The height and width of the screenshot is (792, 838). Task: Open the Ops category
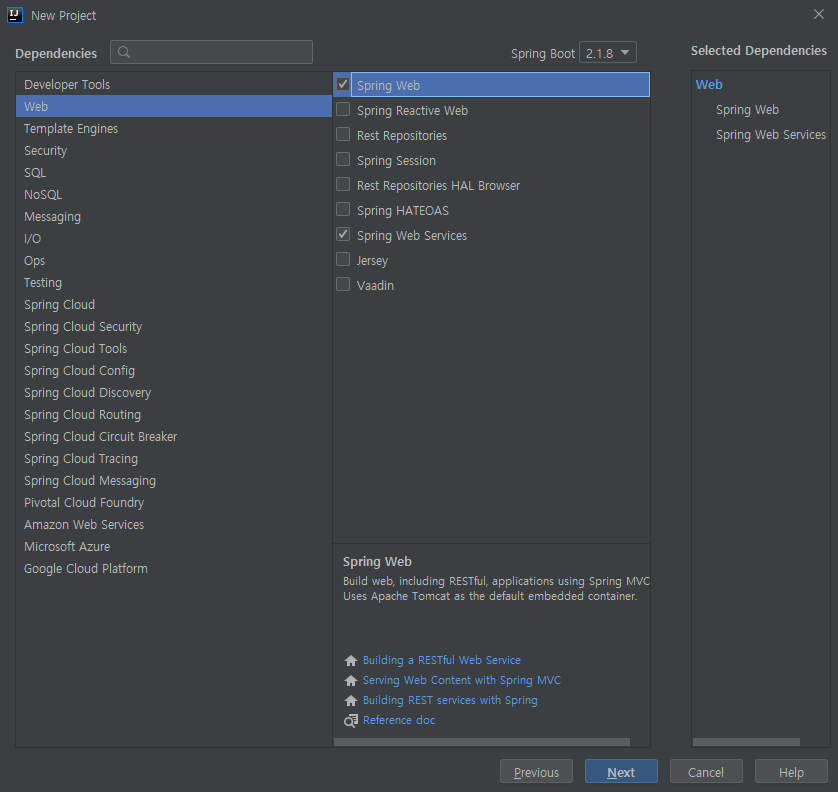(x=174, y=260)
